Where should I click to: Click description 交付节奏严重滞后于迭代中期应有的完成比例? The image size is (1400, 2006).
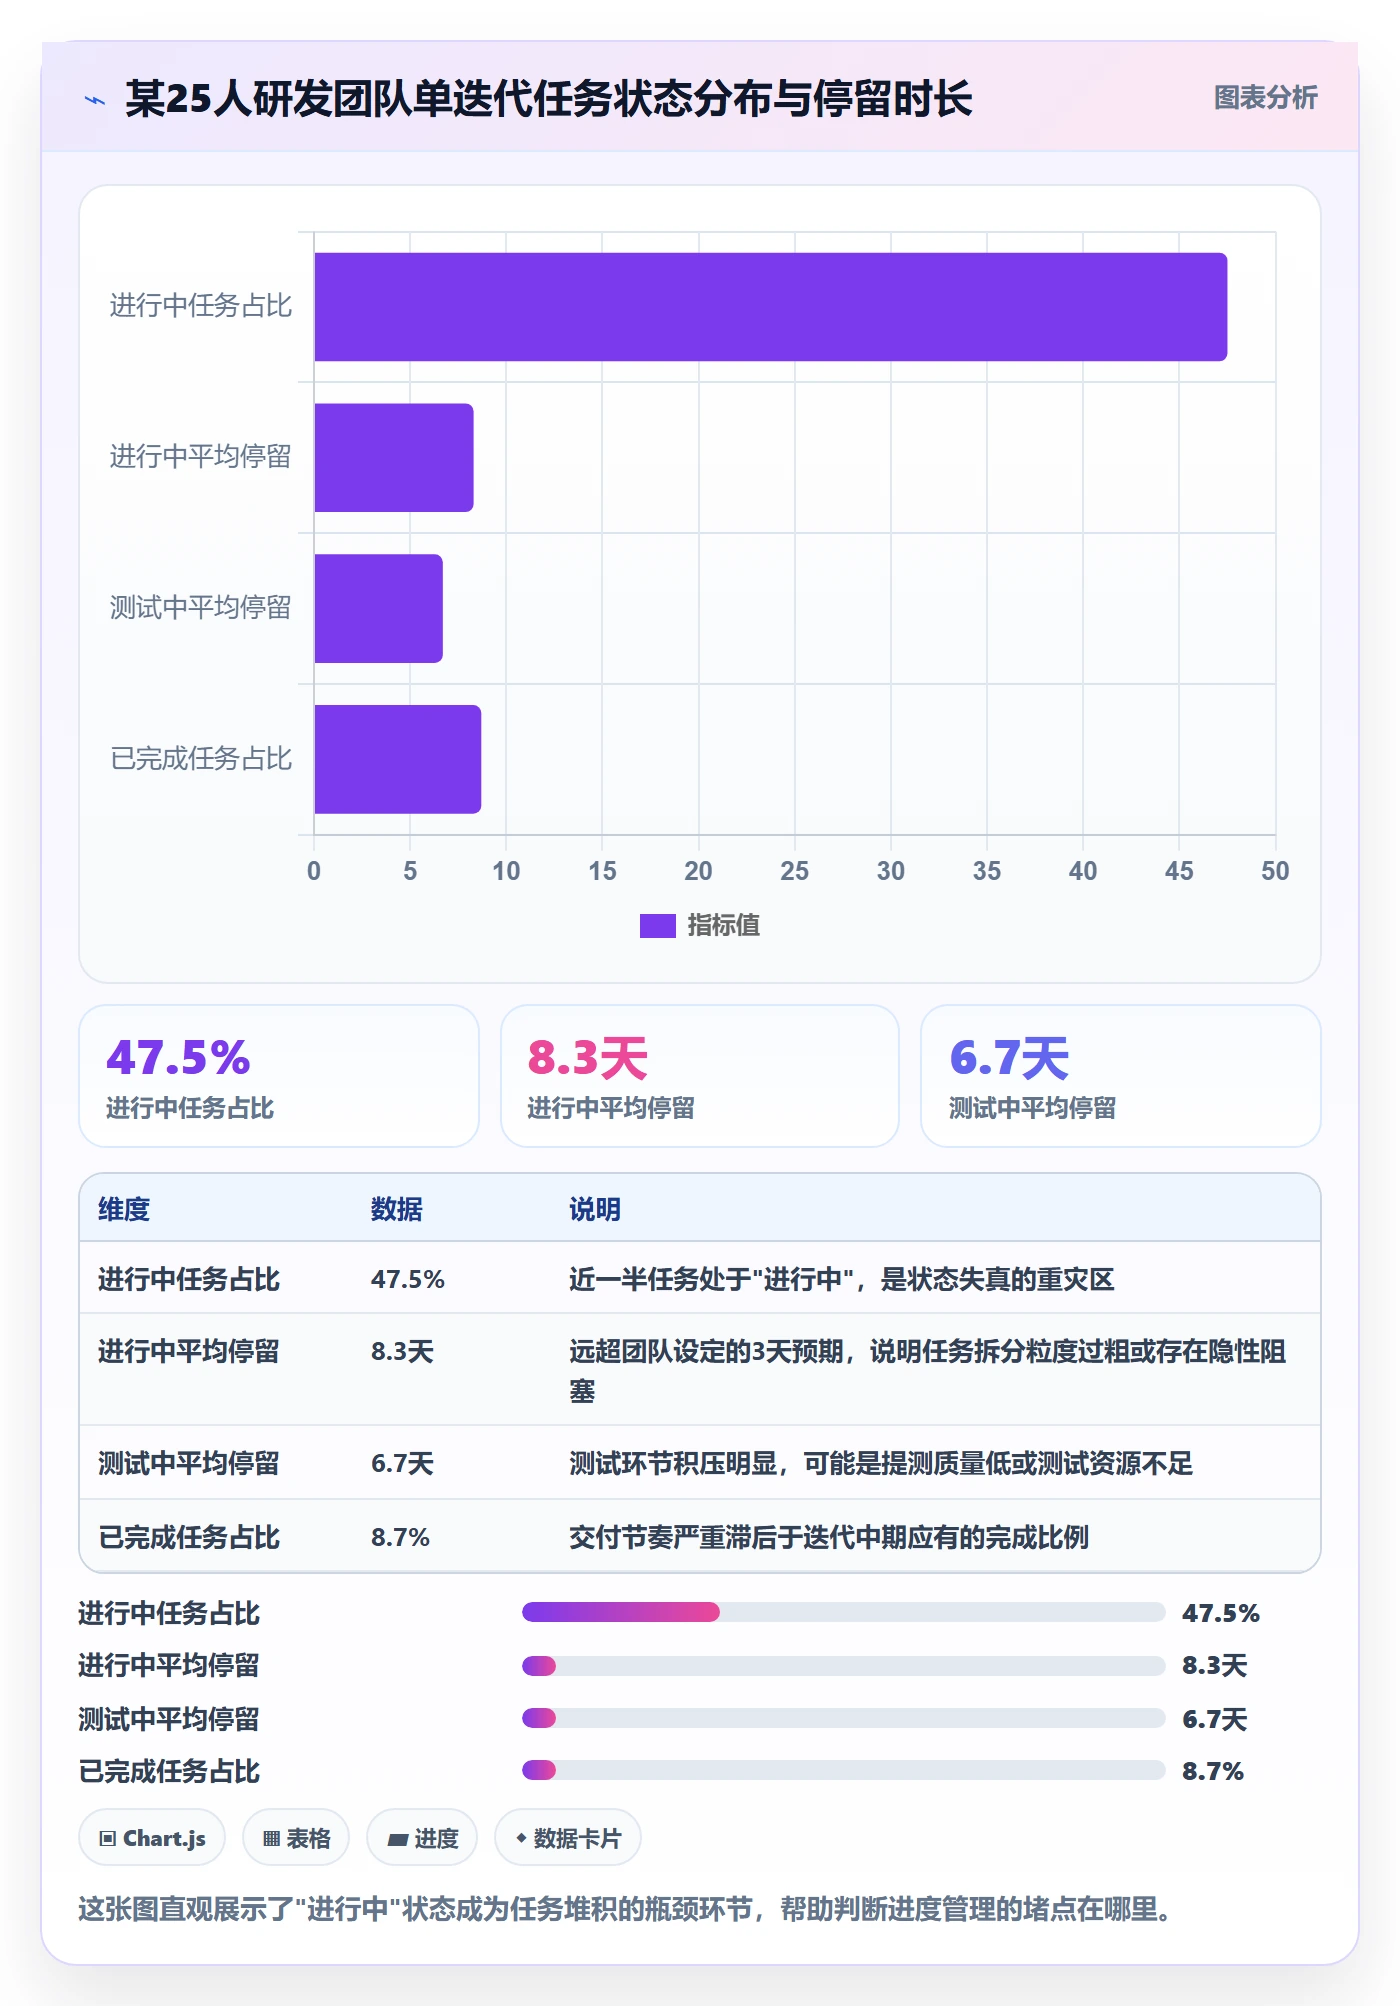pos(829,1537)
